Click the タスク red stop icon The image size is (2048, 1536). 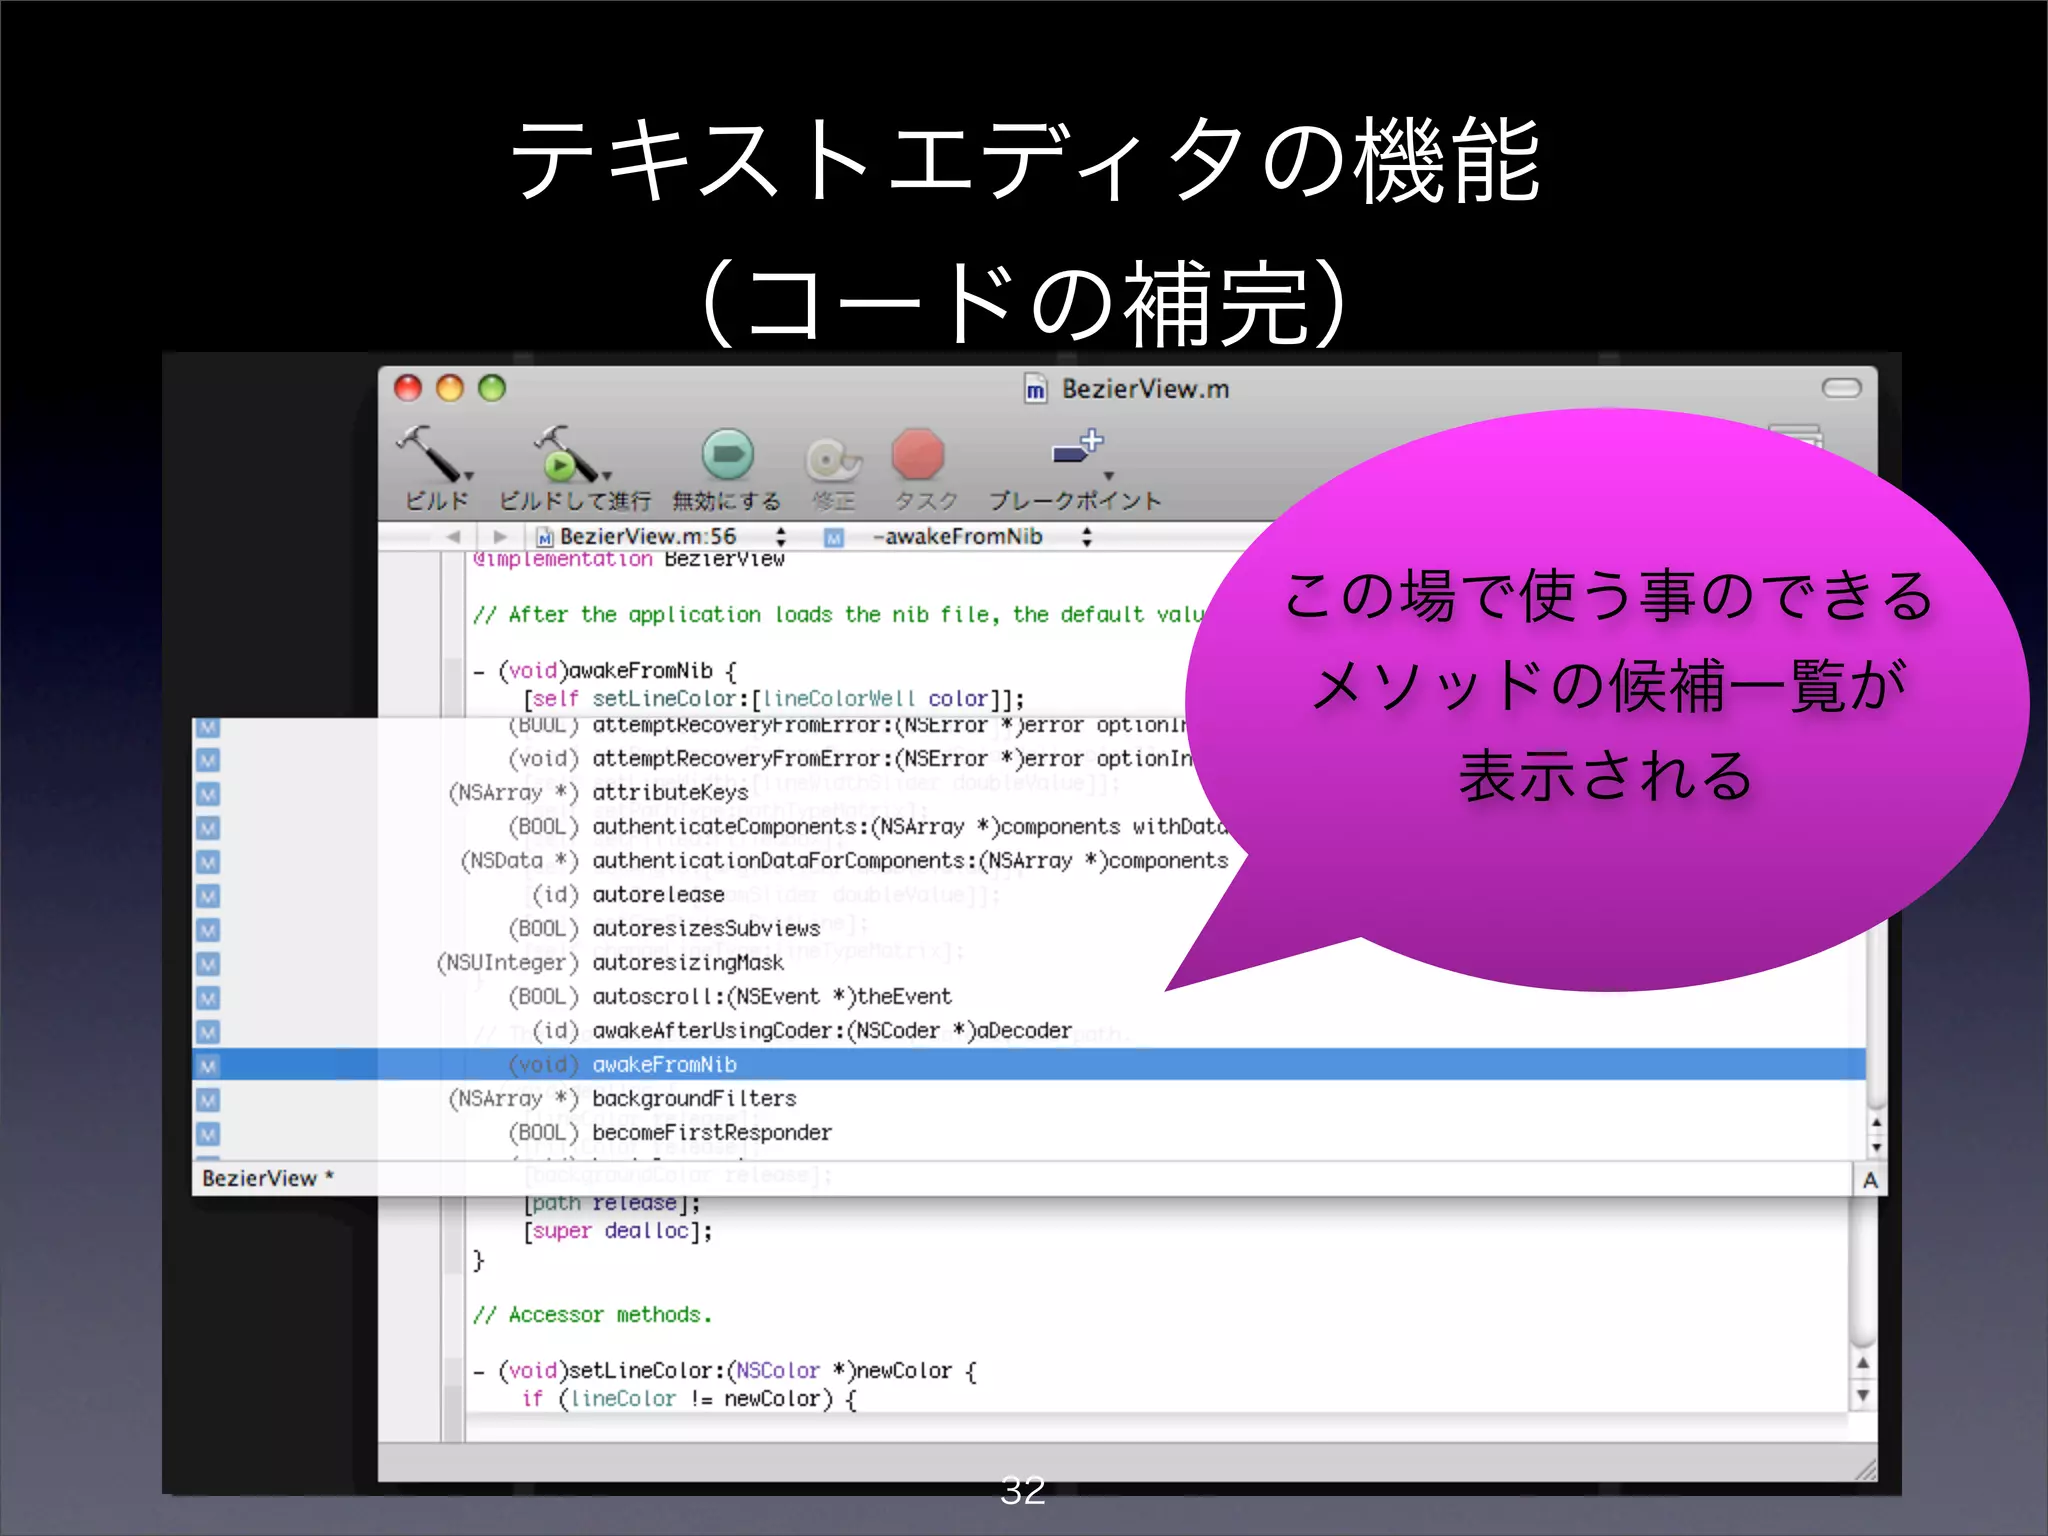coord(918,455)
